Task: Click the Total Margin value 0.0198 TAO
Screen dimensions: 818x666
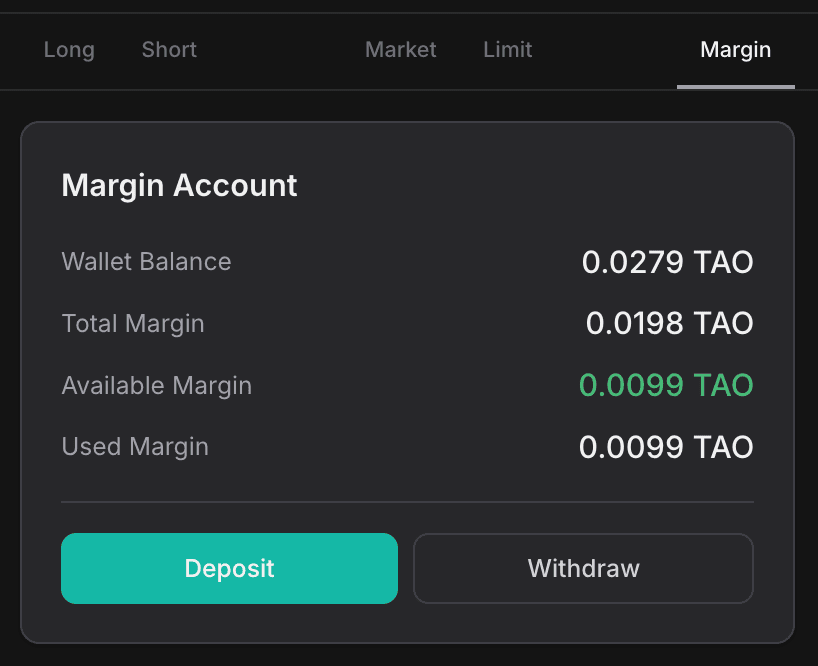Action: 669,324
